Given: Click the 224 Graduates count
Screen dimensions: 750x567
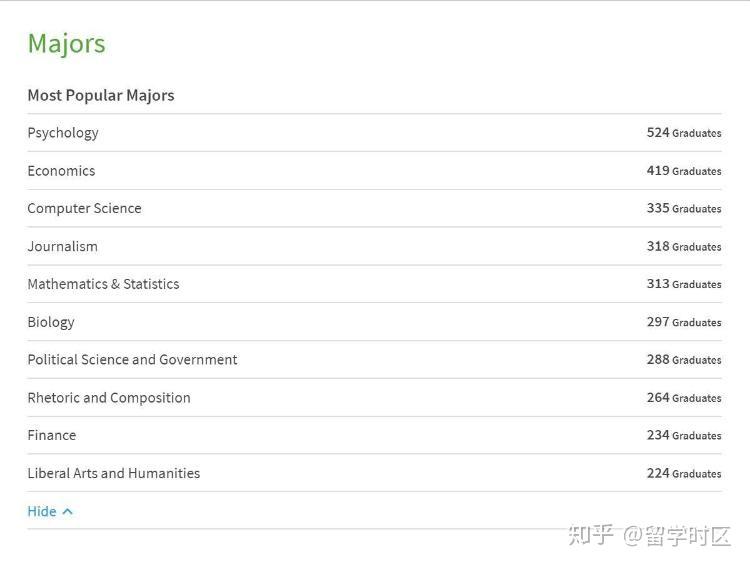Looking at the screenshot, I should [683, 474].
